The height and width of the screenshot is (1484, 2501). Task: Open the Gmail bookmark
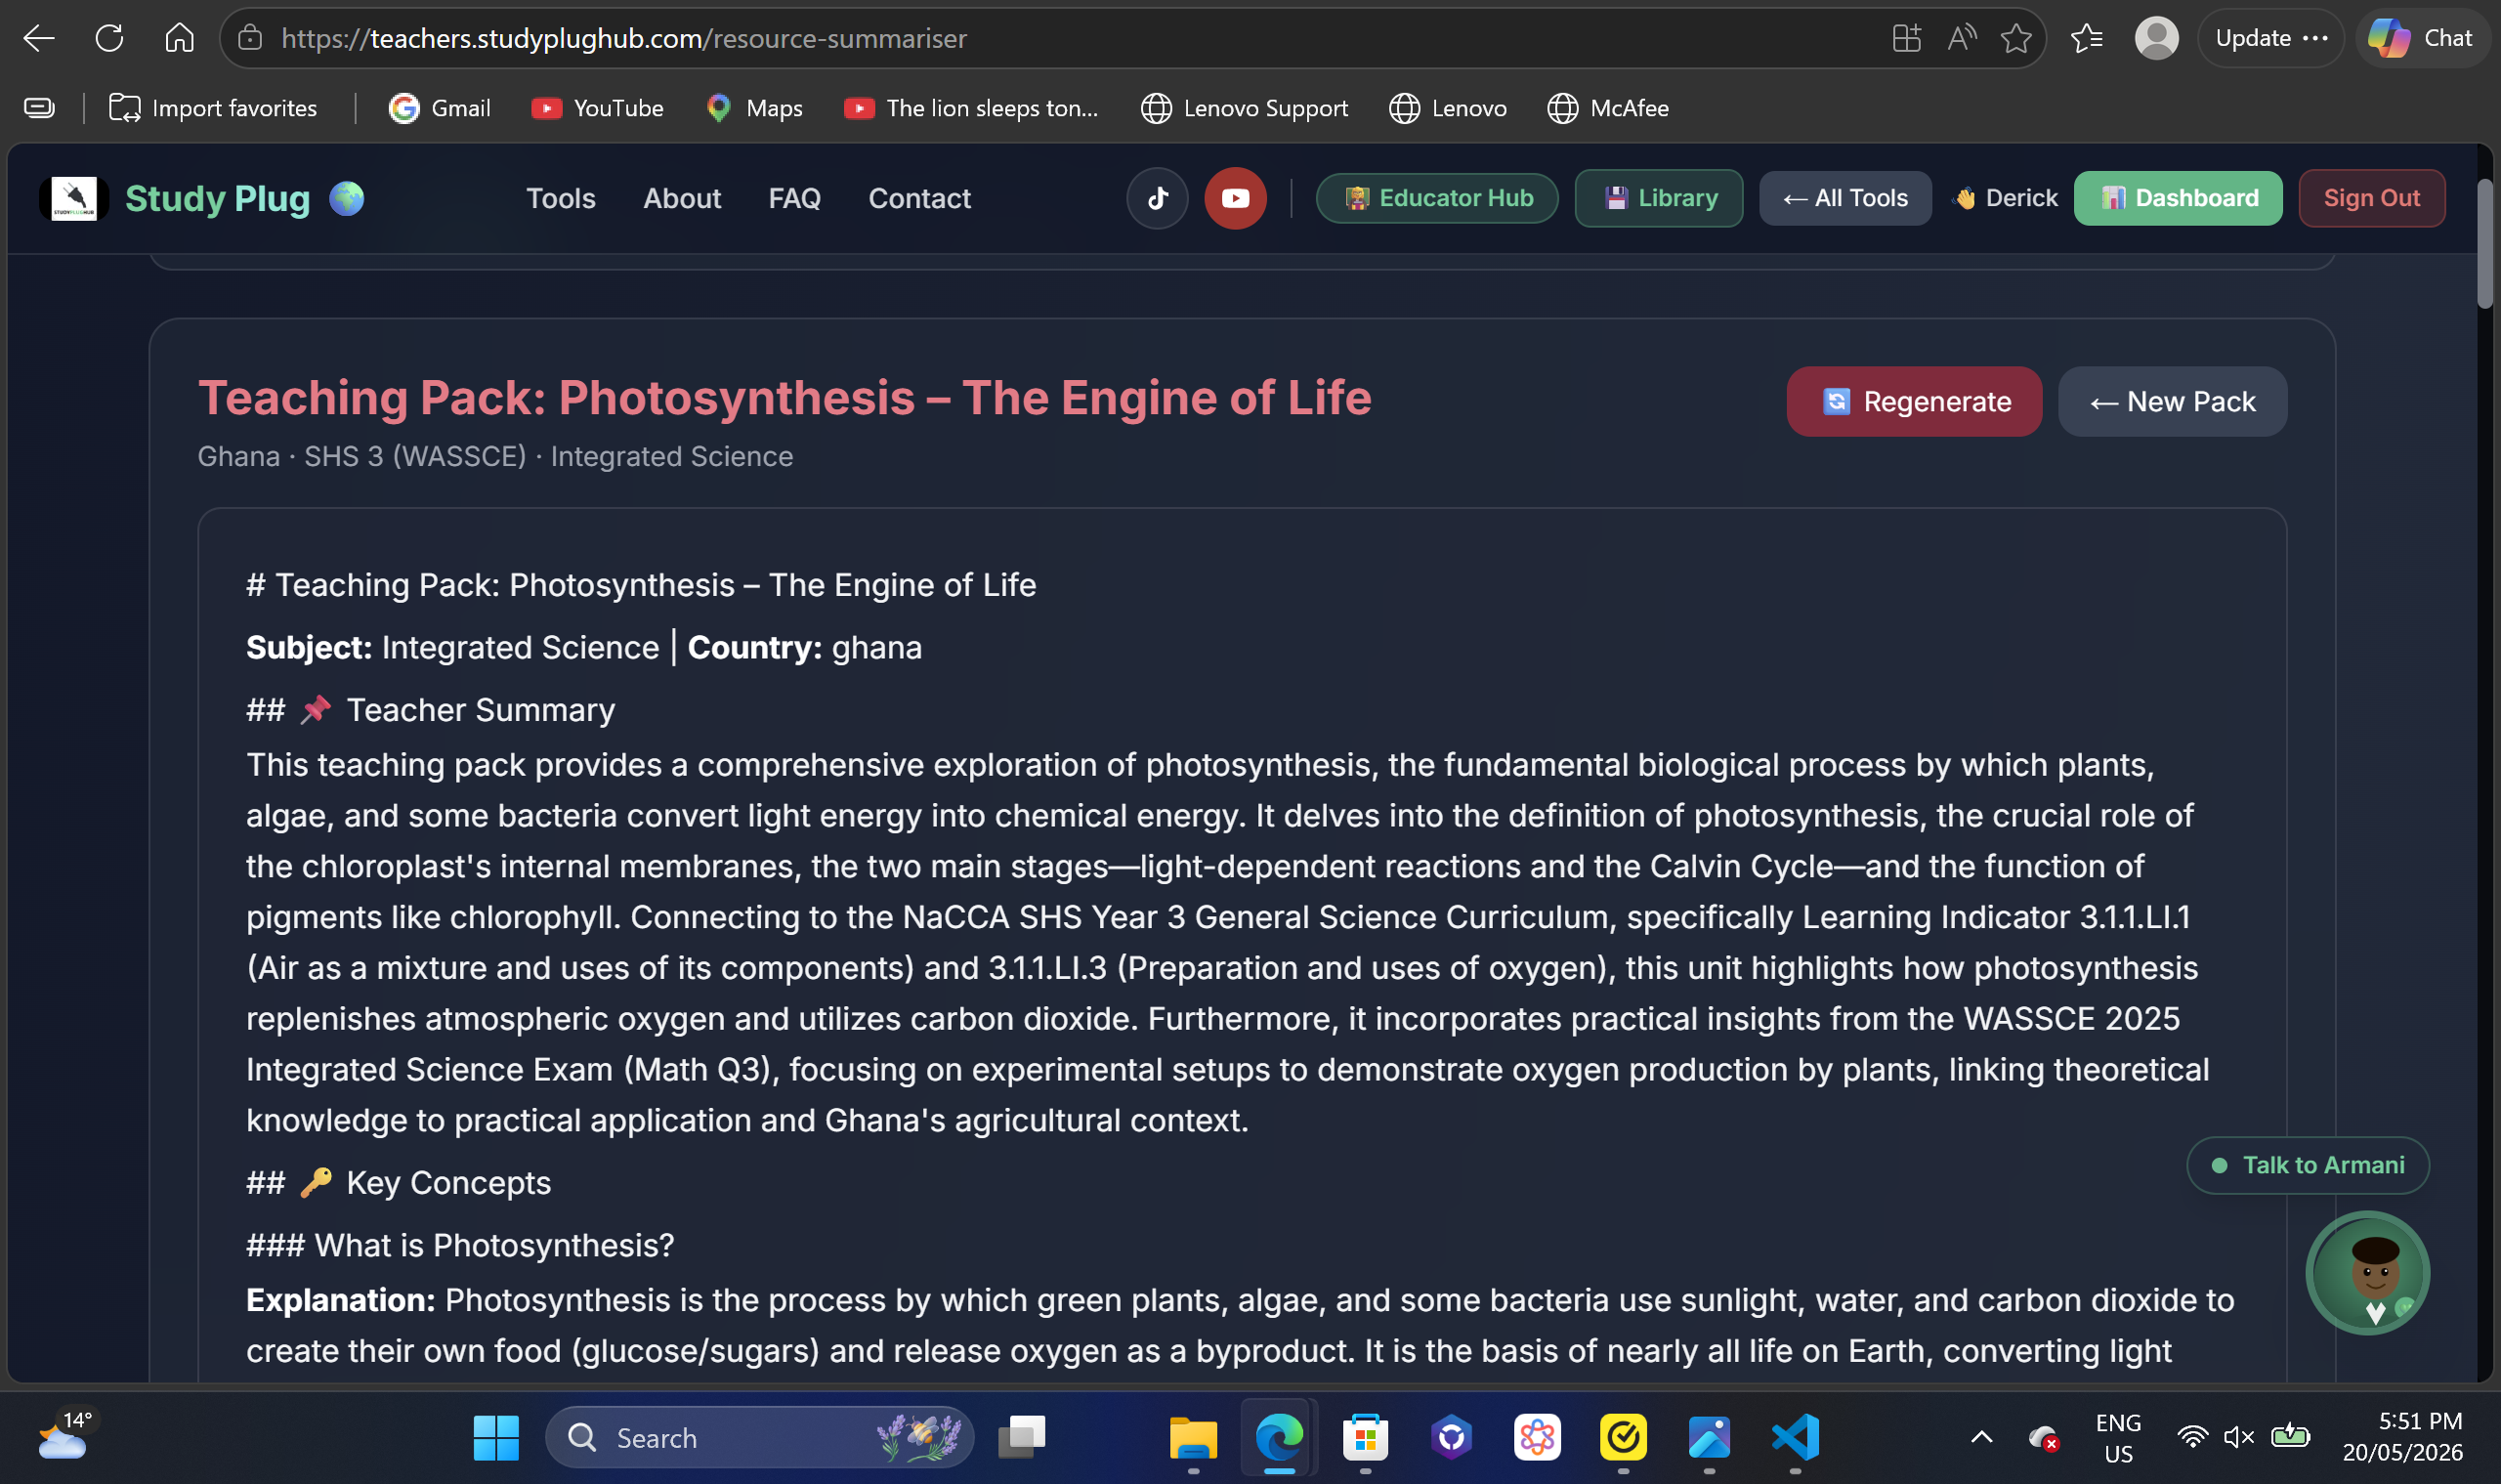(439, 108)
